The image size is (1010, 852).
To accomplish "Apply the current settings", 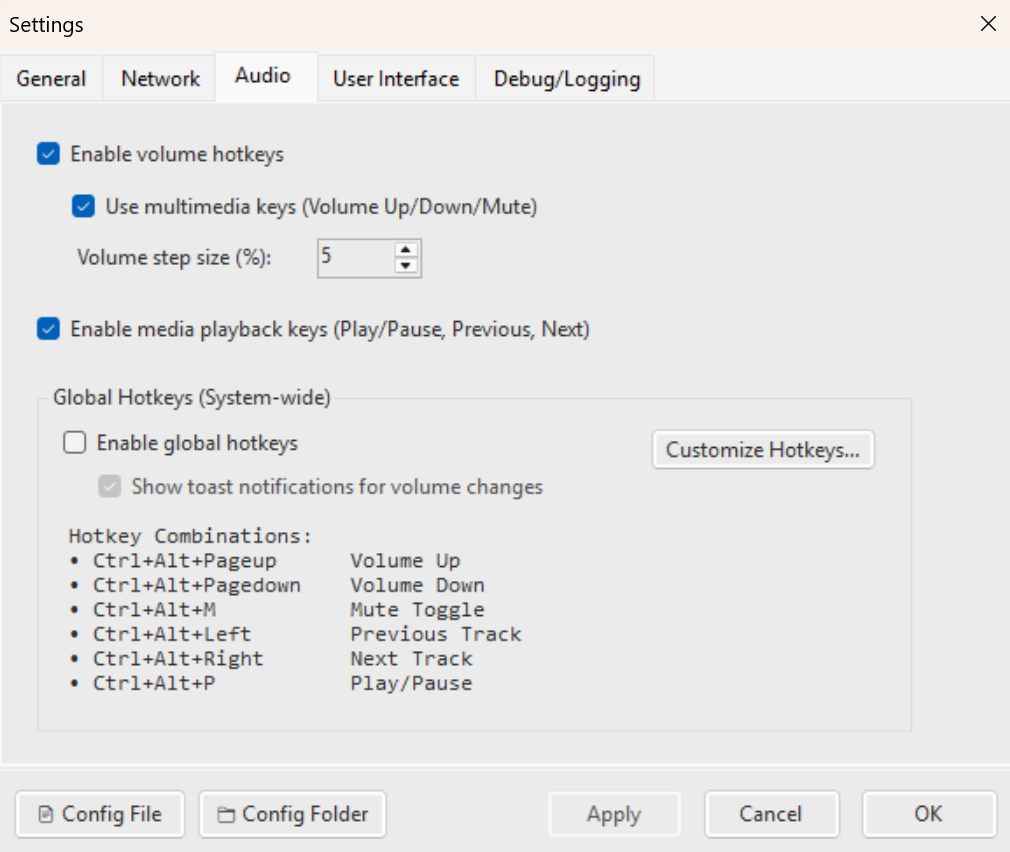I will 614,814.
